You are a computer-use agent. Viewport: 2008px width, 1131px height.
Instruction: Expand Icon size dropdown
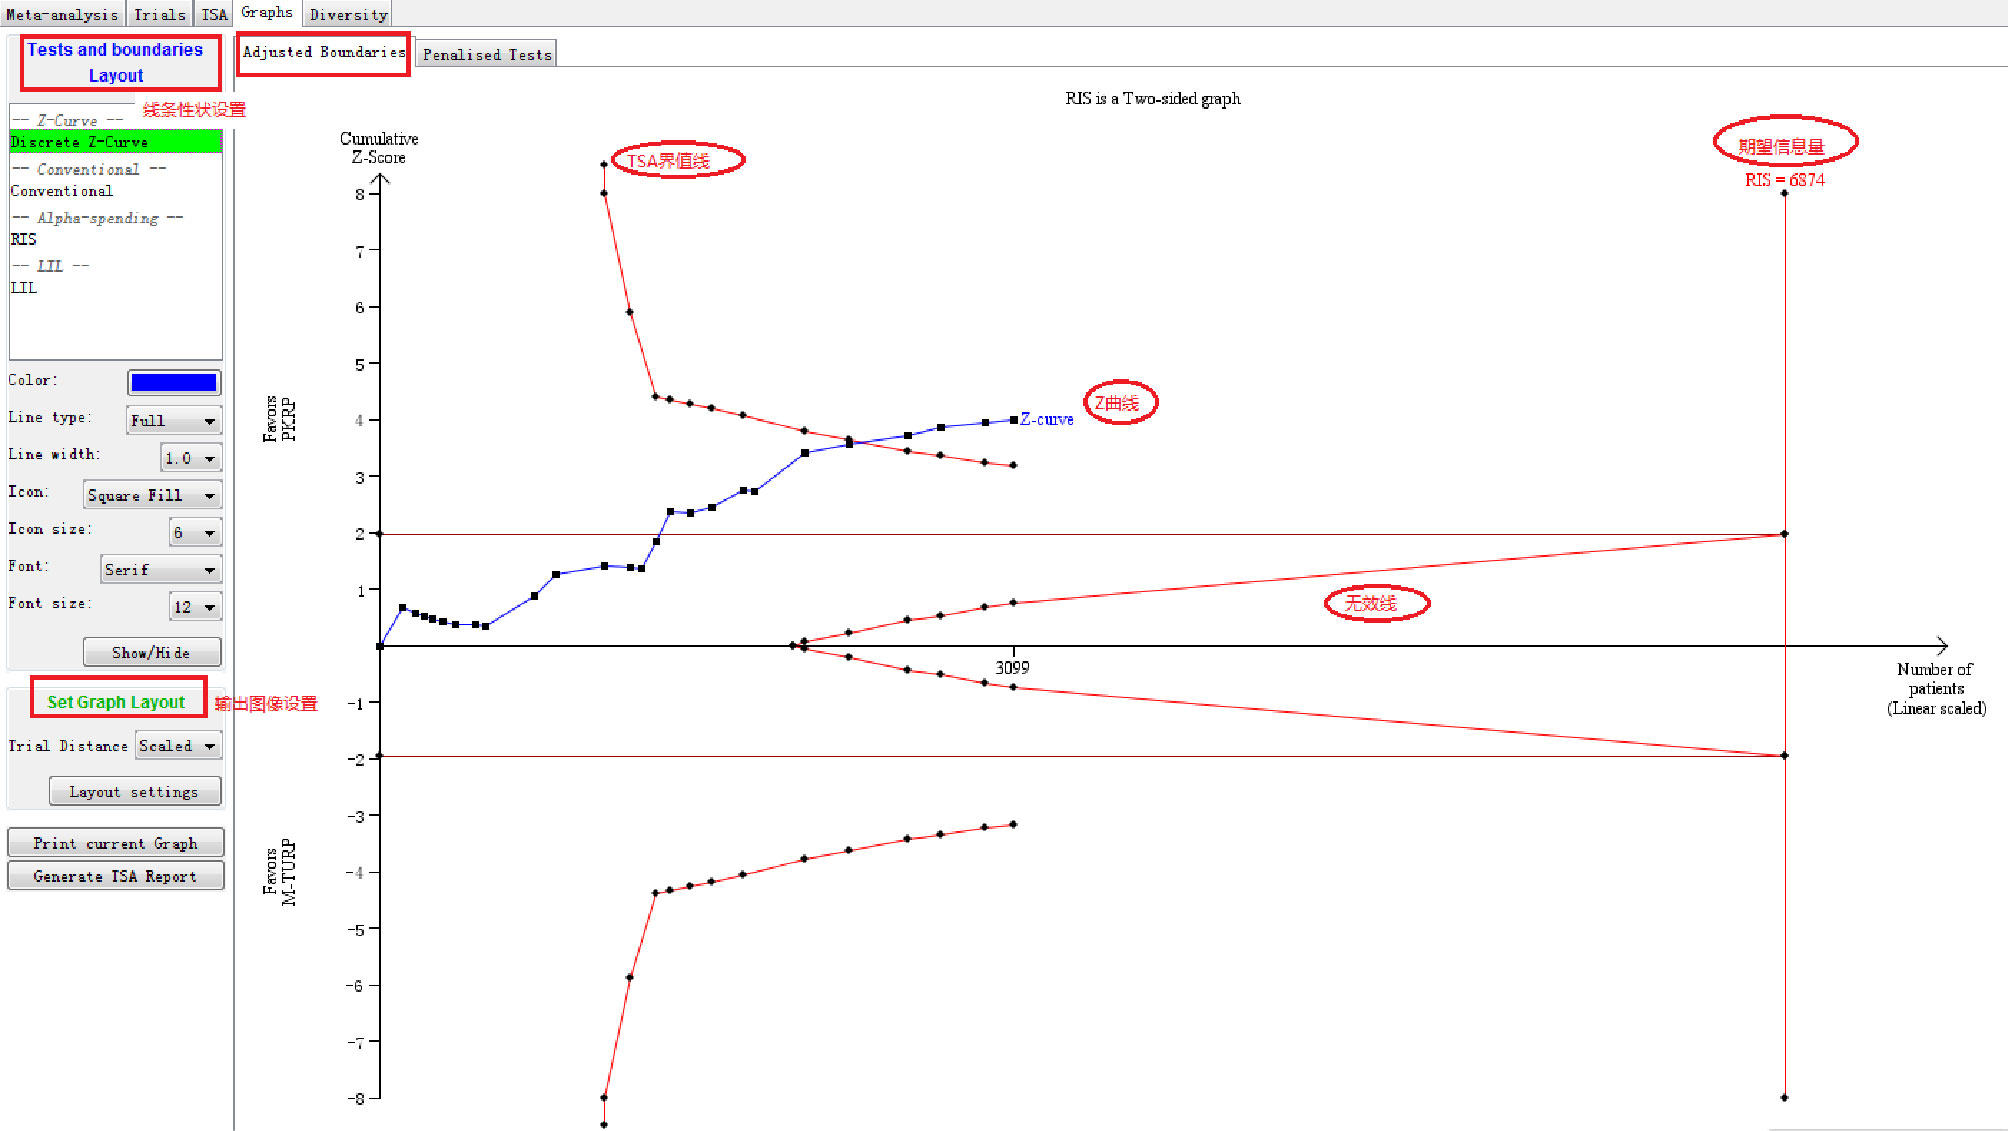click(195, 533)
